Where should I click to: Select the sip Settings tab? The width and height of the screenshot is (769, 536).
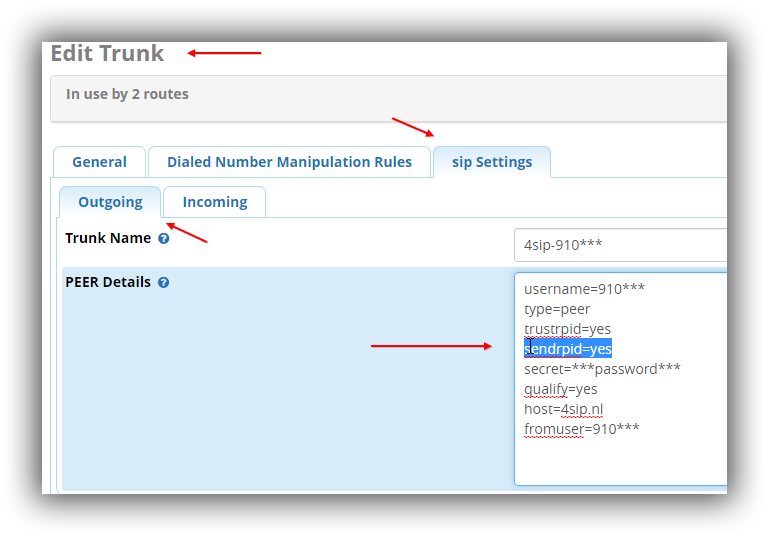pos(491,162)
